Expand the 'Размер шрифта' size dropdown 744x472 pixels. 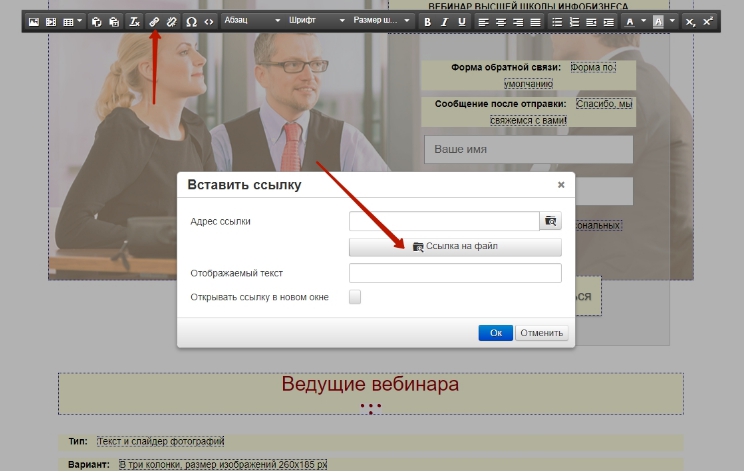point(381,21)
